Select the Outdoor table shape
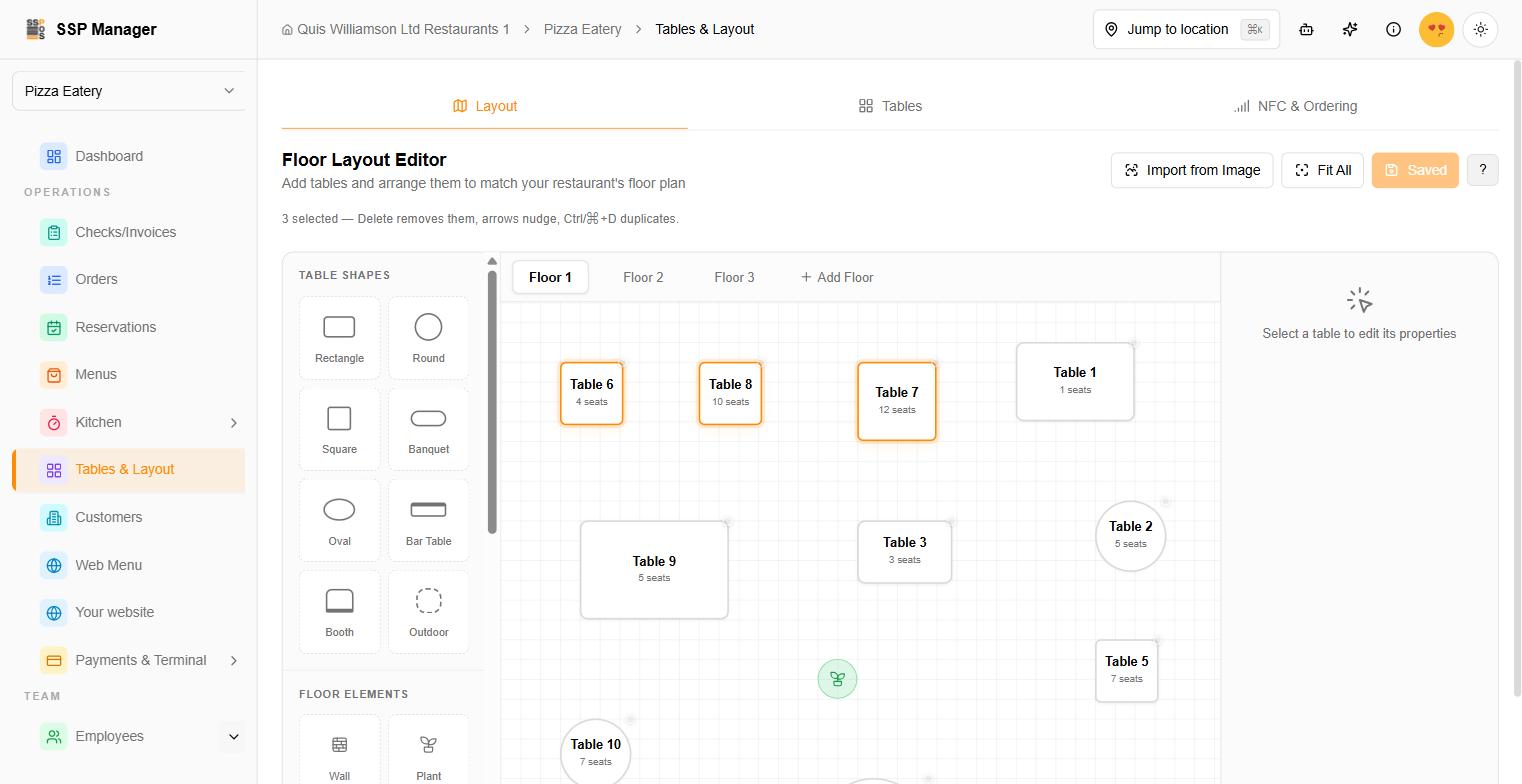This screenshot has width=1522, height=784. click(x=428, y=612)
